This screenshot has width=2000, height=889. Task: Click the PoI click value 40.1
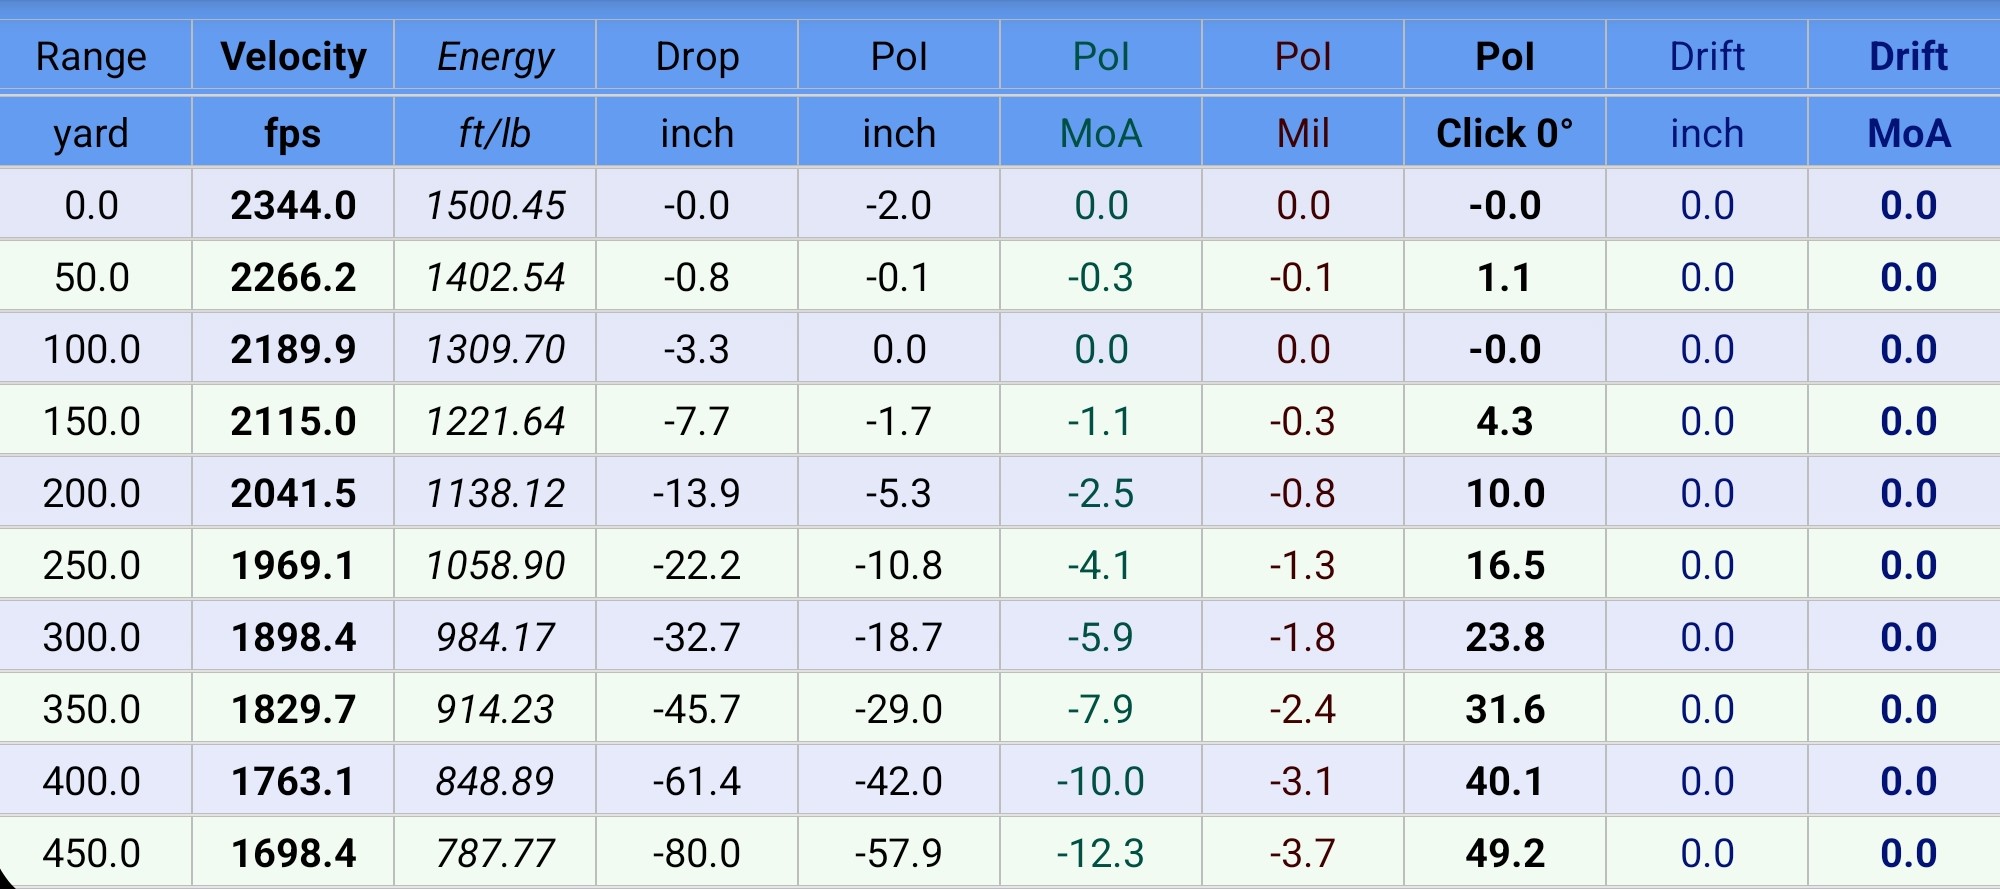[1504, 782]
